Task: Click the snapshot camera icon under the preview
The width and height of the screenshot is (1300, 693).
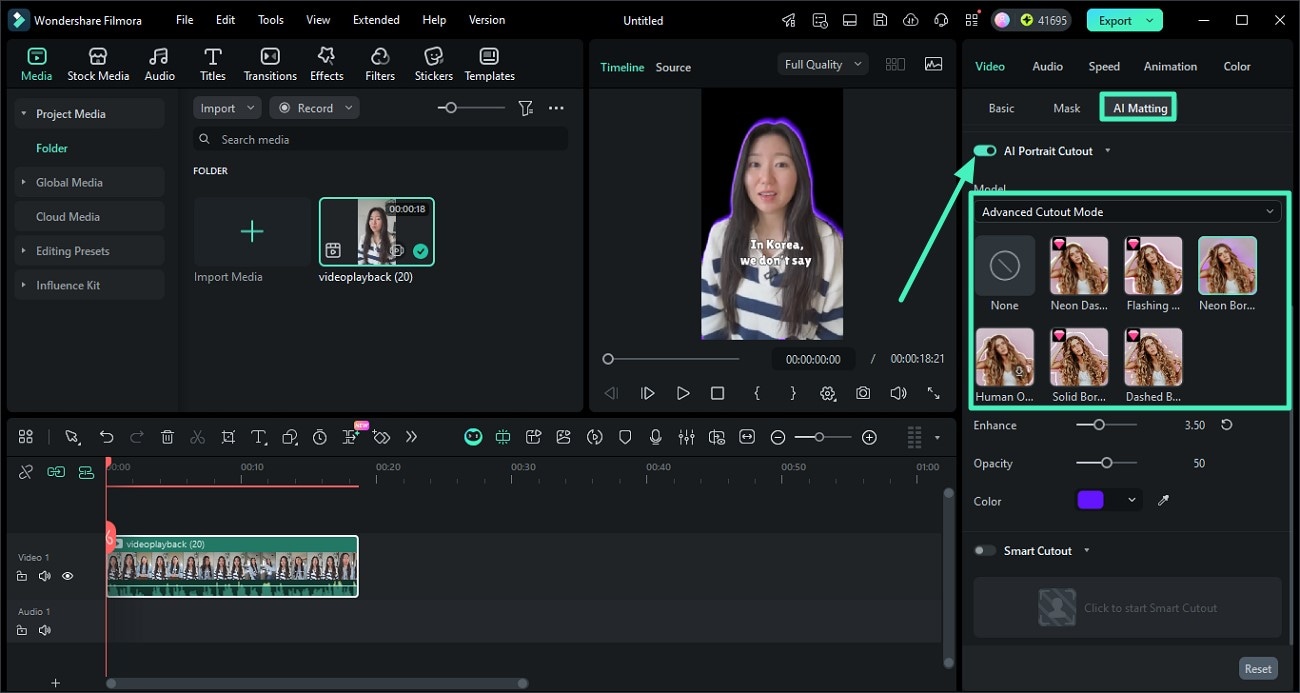Action: (863, 393)
